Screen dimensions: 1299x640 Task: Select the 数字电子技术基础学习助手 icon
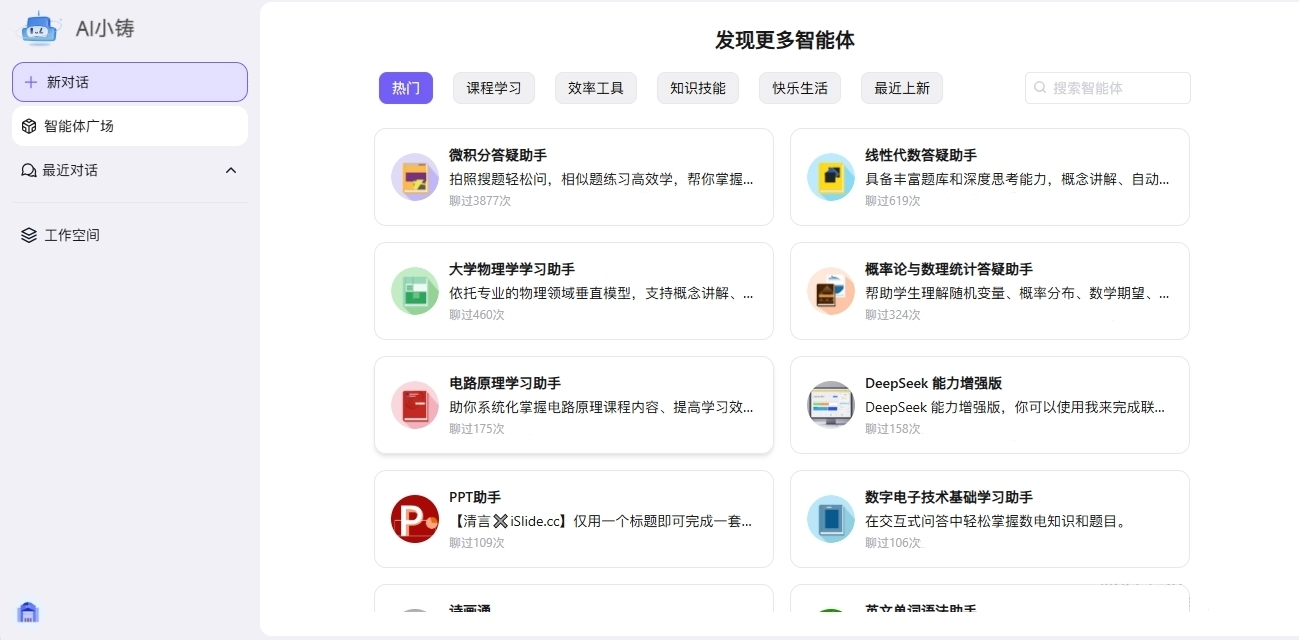(831, 519)
